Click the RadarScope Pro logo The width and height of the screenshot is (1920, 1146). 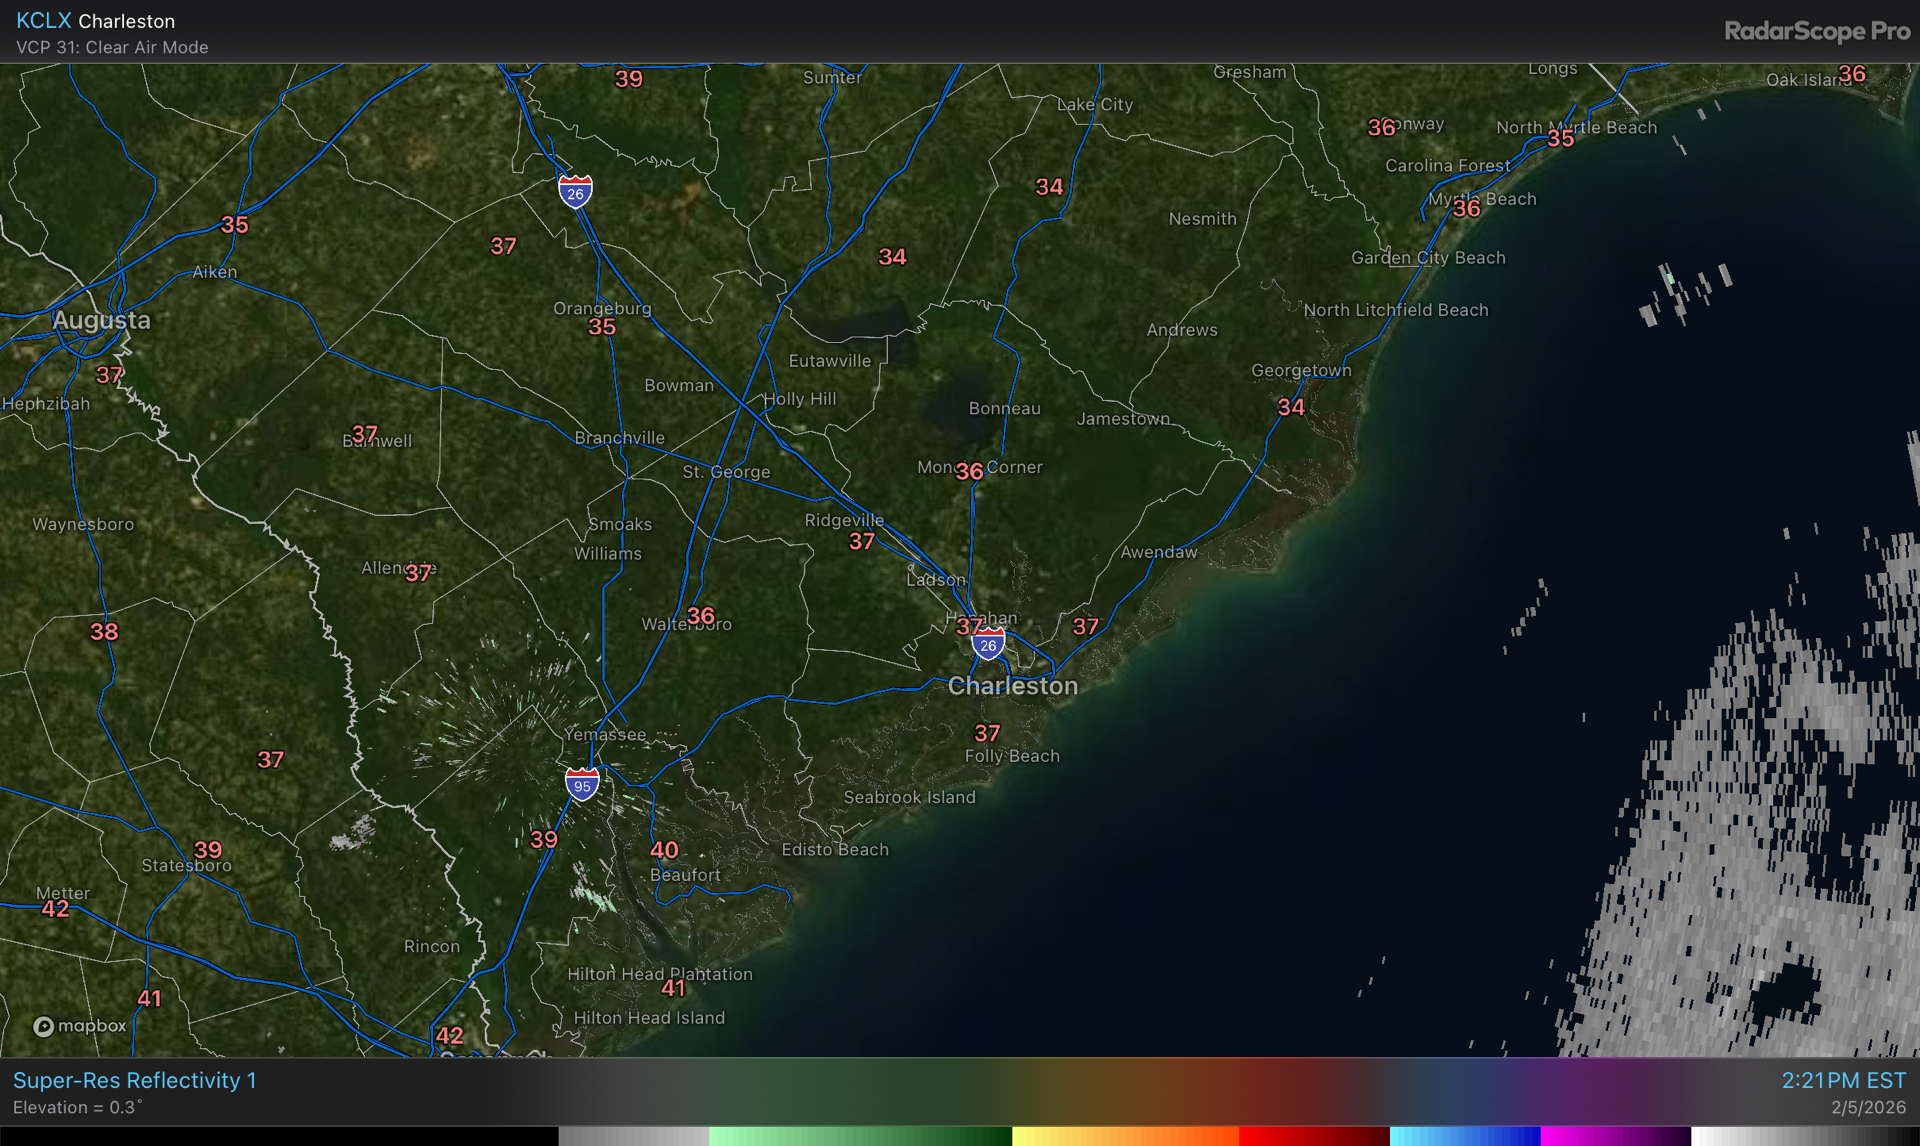click(1816, 31)
